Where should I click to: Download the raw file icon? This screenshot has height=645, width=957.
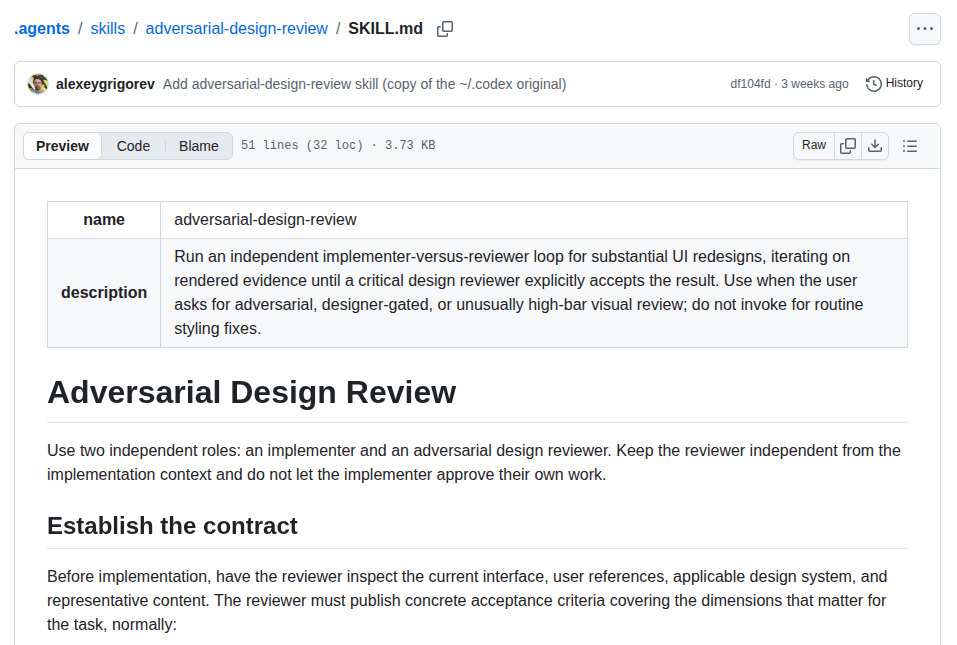tap(875, 146)
